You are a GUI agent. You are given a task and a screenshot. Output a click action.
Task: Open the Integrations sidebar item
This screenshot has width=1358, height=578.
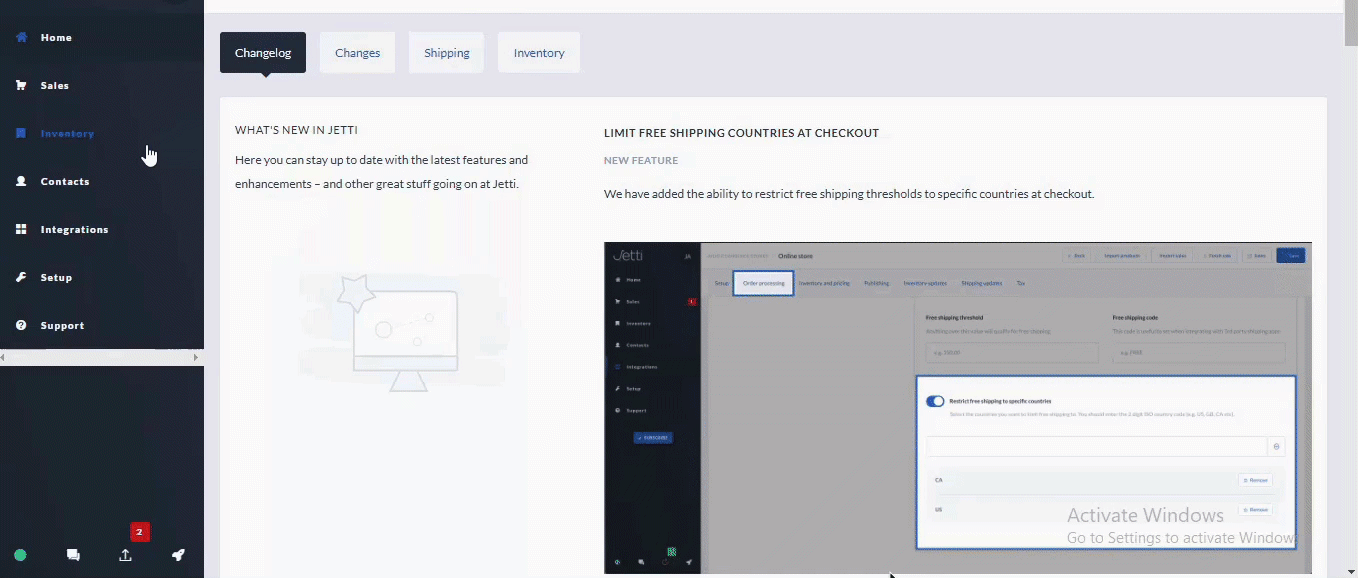tap(62, 229)
